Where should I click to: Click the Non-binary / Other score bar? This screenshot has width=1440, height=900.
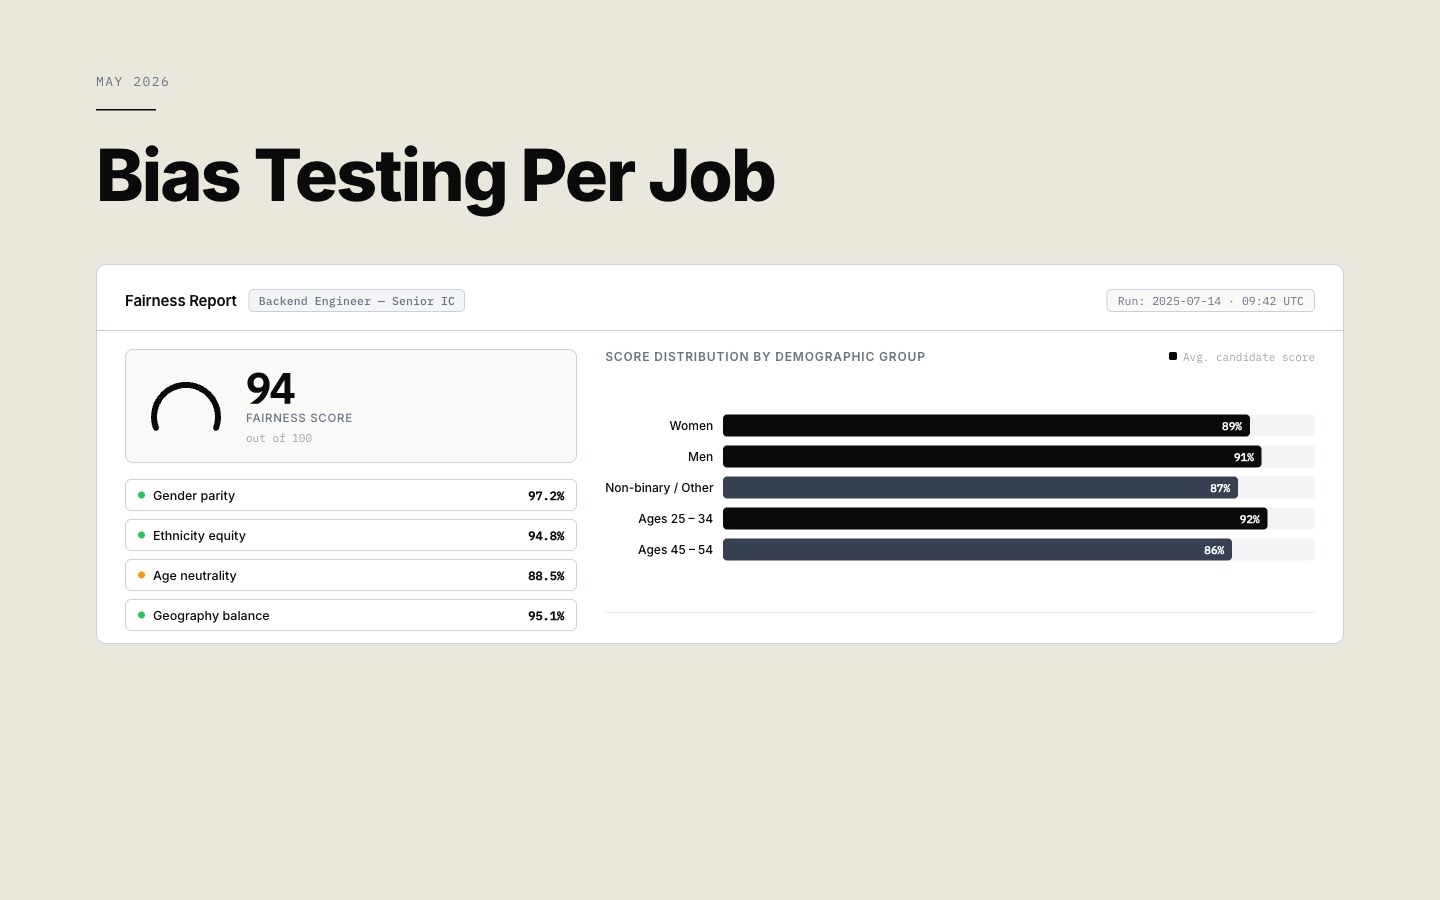[980, 488]
